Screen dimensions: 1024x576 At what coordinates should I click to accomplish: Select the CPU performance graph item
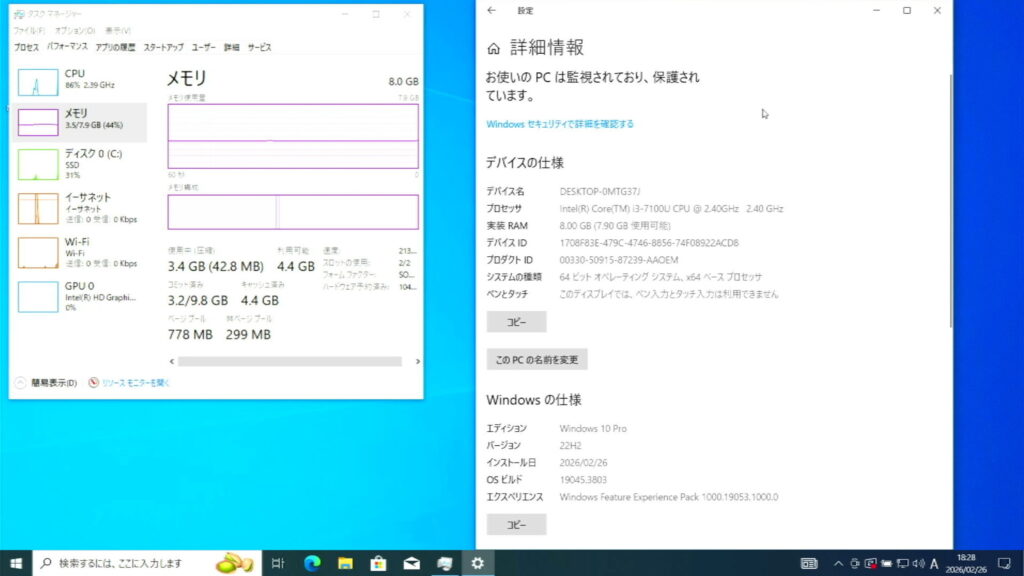tap(82, 80)
